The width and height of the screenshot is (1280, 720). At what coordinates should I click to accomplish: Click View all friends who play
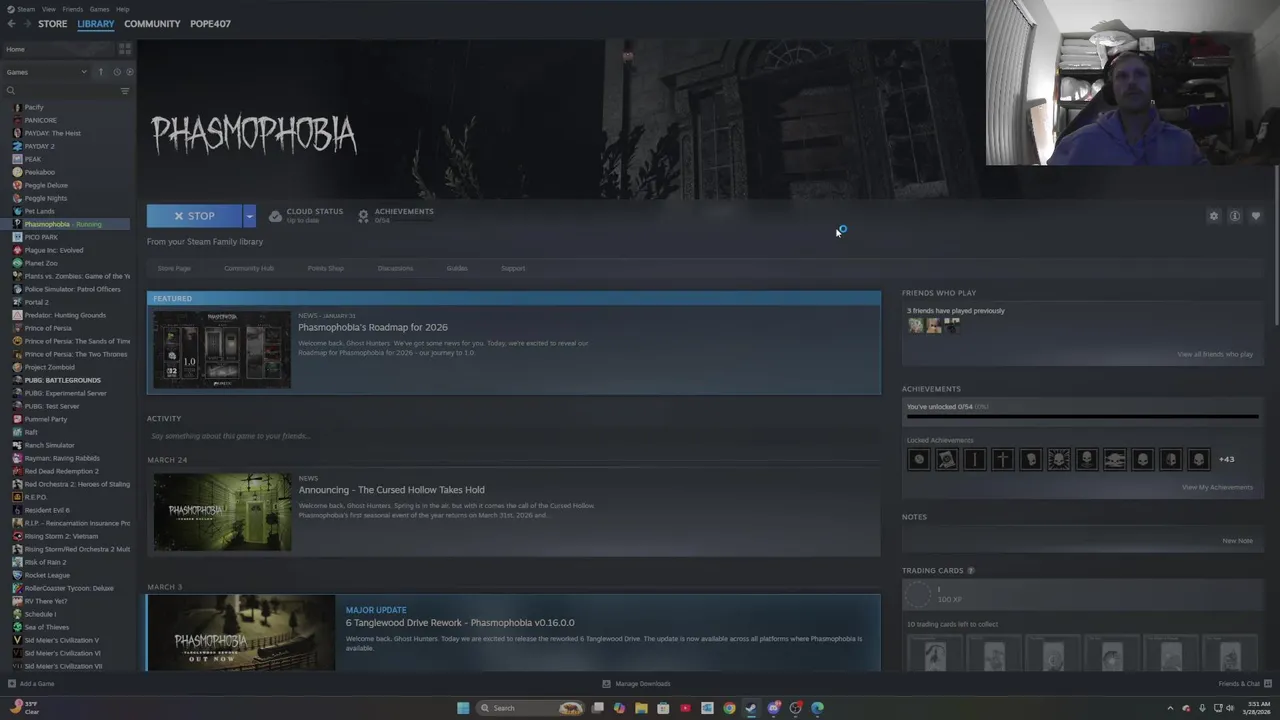(x=1214, y=354)
